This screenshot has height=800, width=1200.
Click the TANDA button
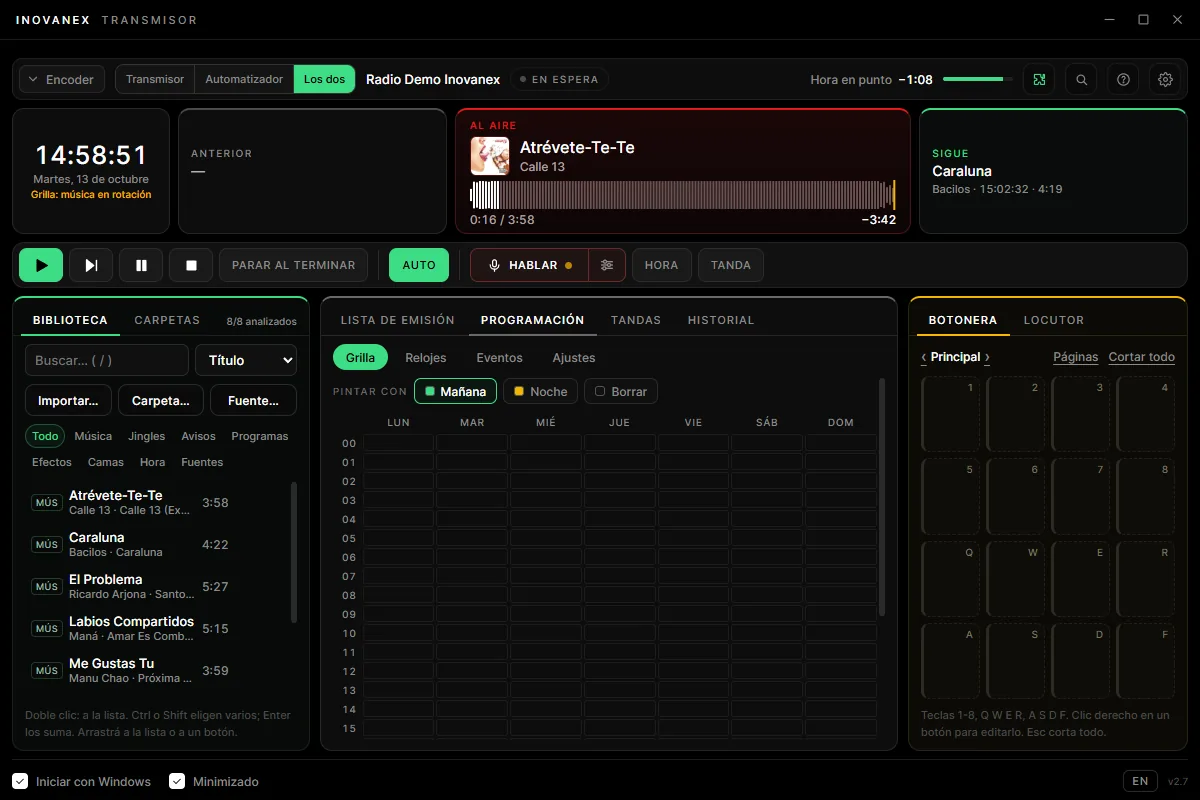(731, 265)
